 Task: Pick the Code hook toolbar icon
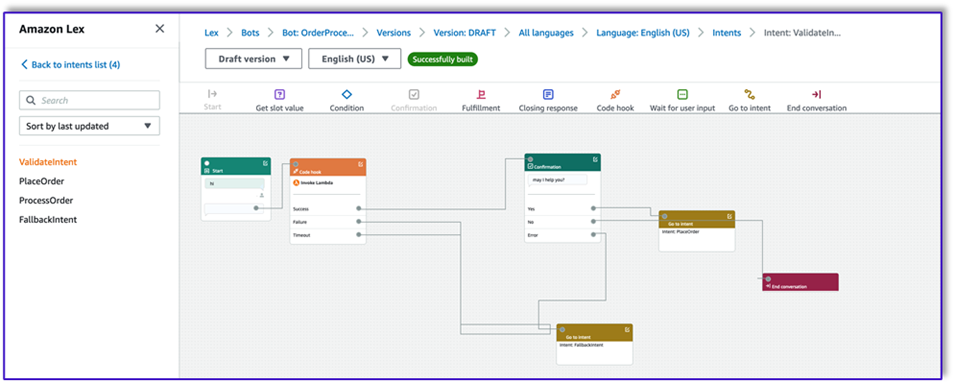615,94
